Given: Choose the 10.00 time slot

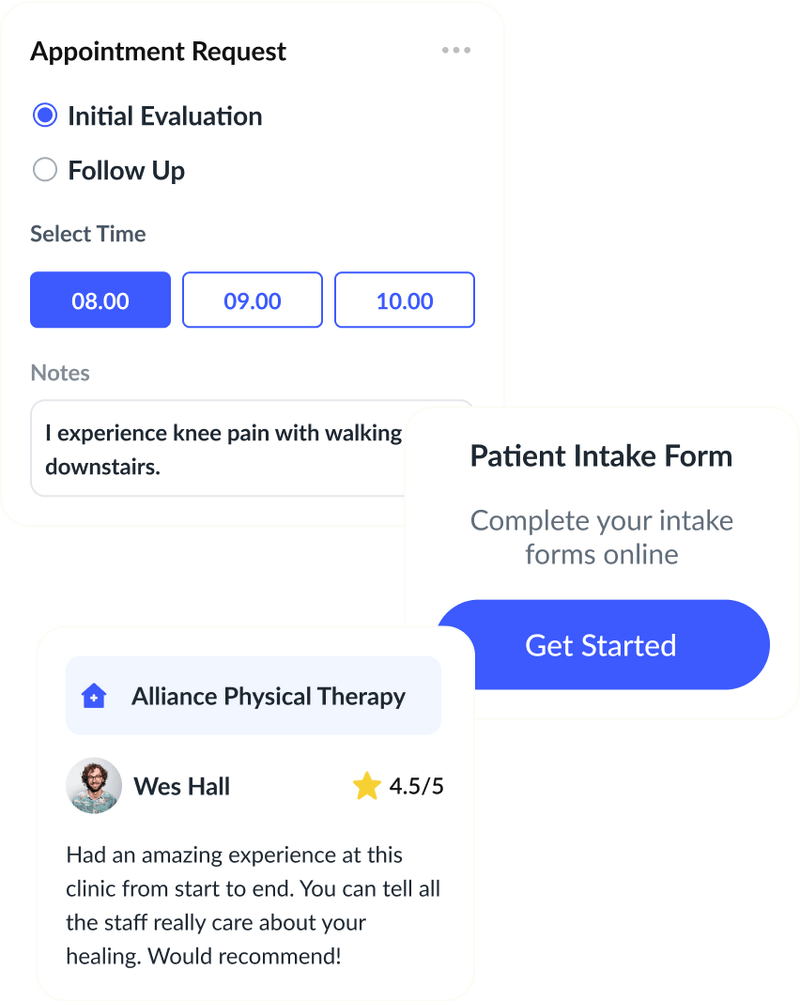Looking at the screenshot, I should pos(404,300).
